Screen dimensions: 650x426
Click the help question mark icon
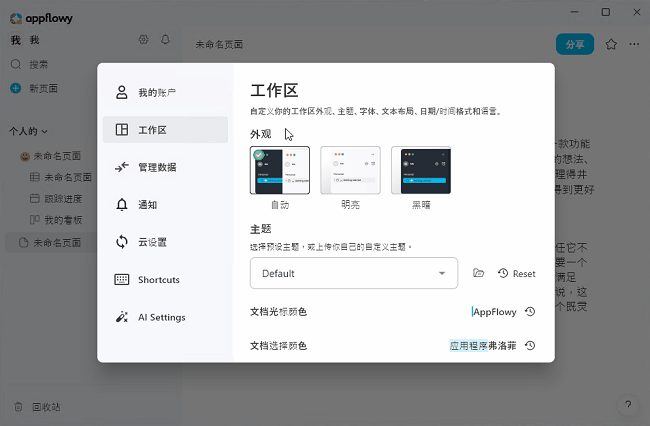(x=627, y=405)
